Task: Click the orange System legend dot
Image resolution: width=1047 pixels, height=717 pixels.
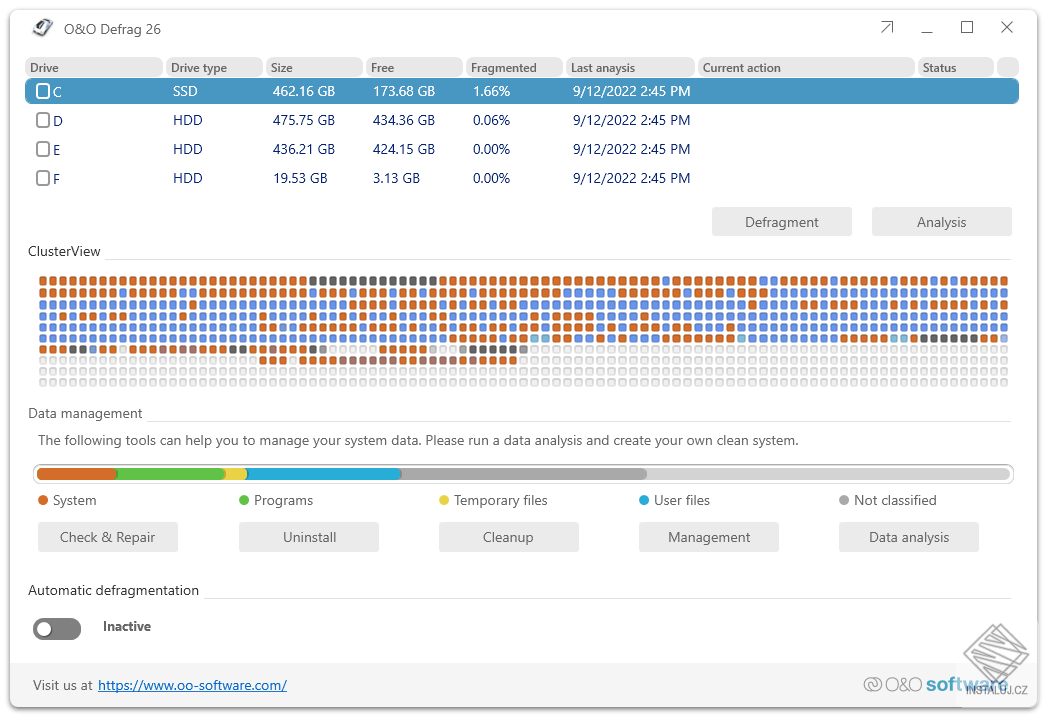Action: click(43, 500)
